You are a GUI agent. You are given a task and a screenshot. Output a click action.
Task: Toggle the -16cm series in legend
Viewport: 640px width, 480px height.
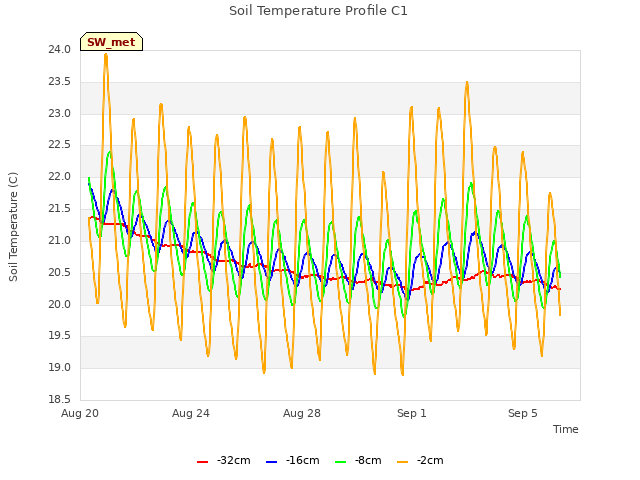[x=293, y=460]
